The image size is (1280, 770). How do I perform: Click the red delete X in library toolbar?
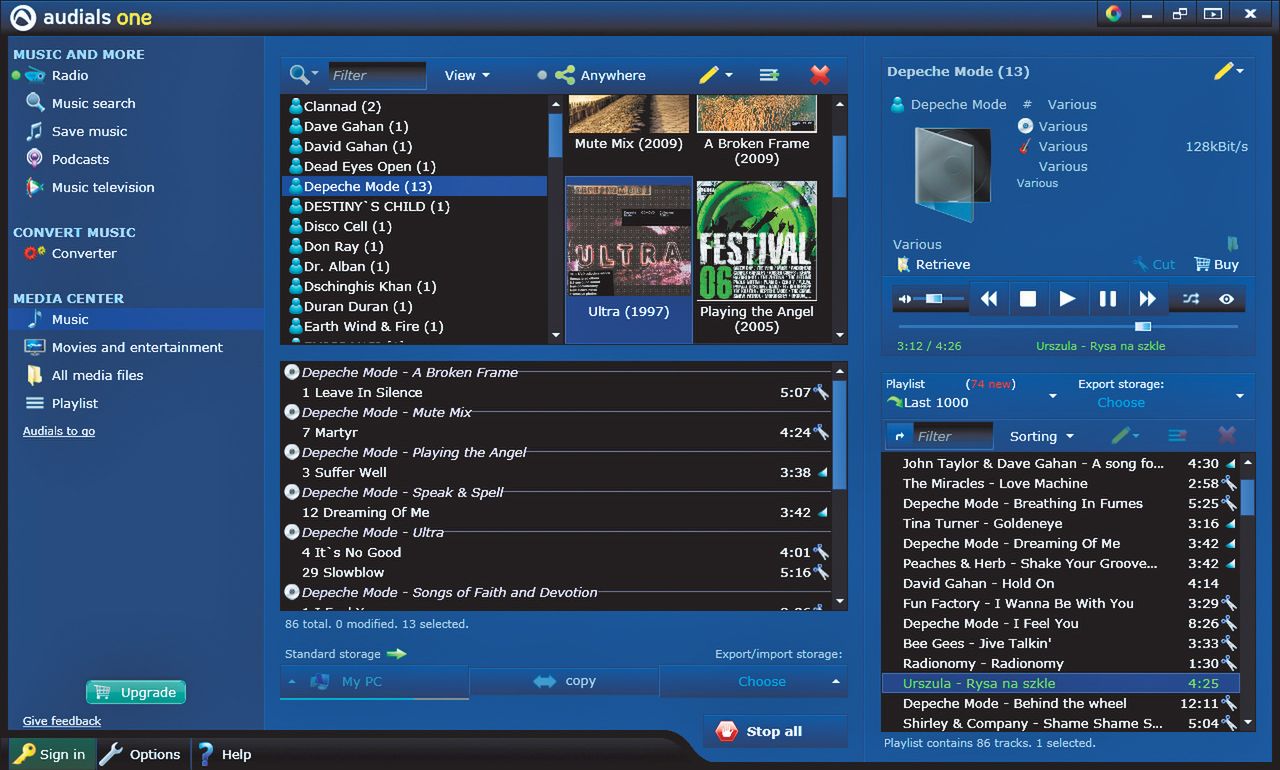click(820, 75)
